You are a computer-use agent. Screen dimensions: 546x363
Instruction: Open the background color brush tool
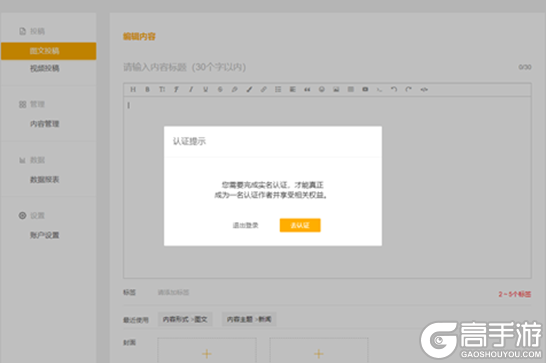[x=249, y=90]
